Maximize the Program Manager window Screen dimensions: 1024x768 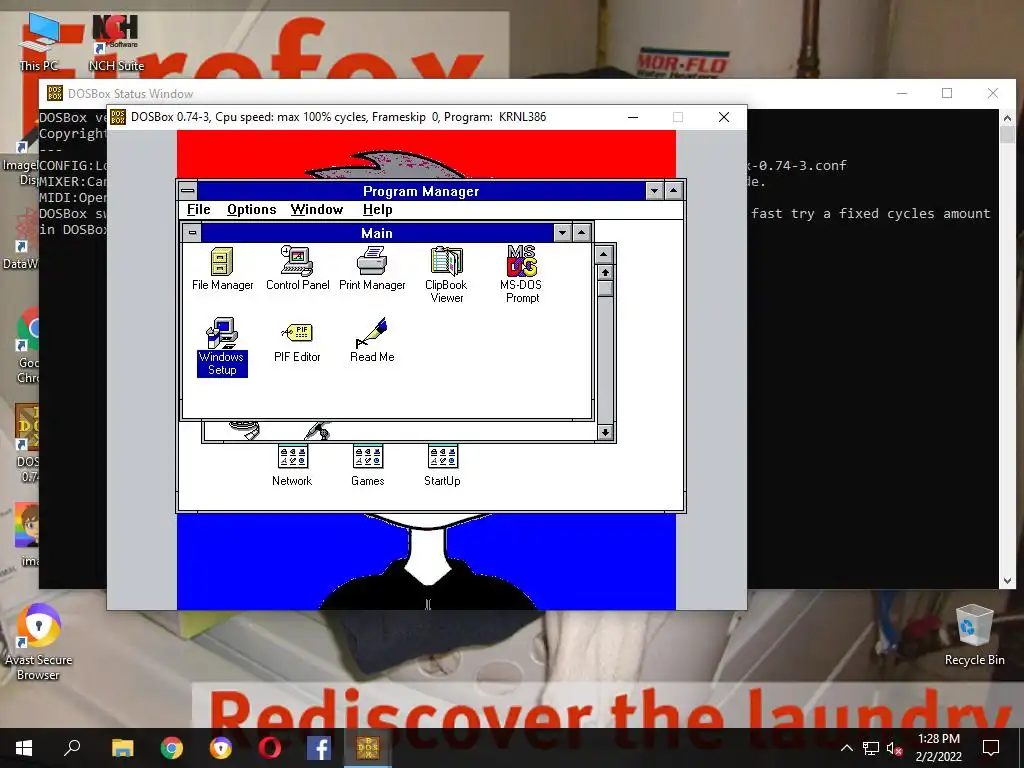pos(673,191)
